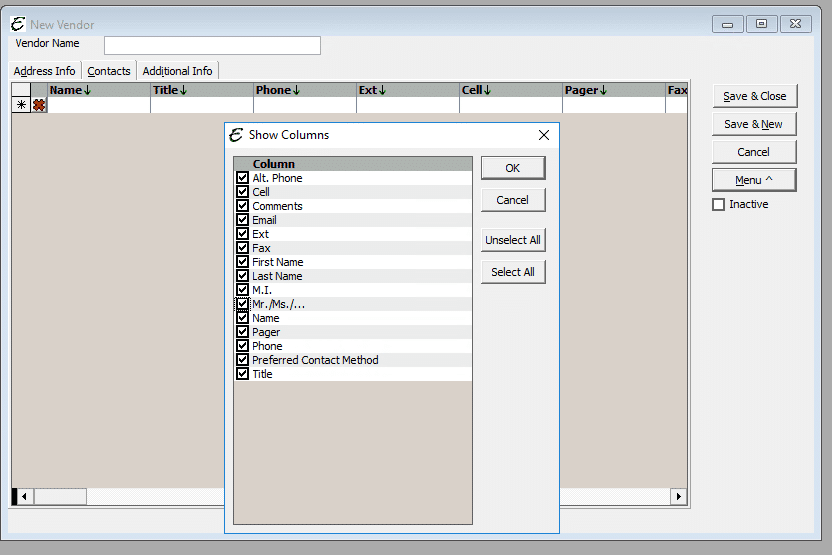Viewport: 832px width, 555px height.
Task: Click the red delete row icon in grid
Action: pos(39,105)
